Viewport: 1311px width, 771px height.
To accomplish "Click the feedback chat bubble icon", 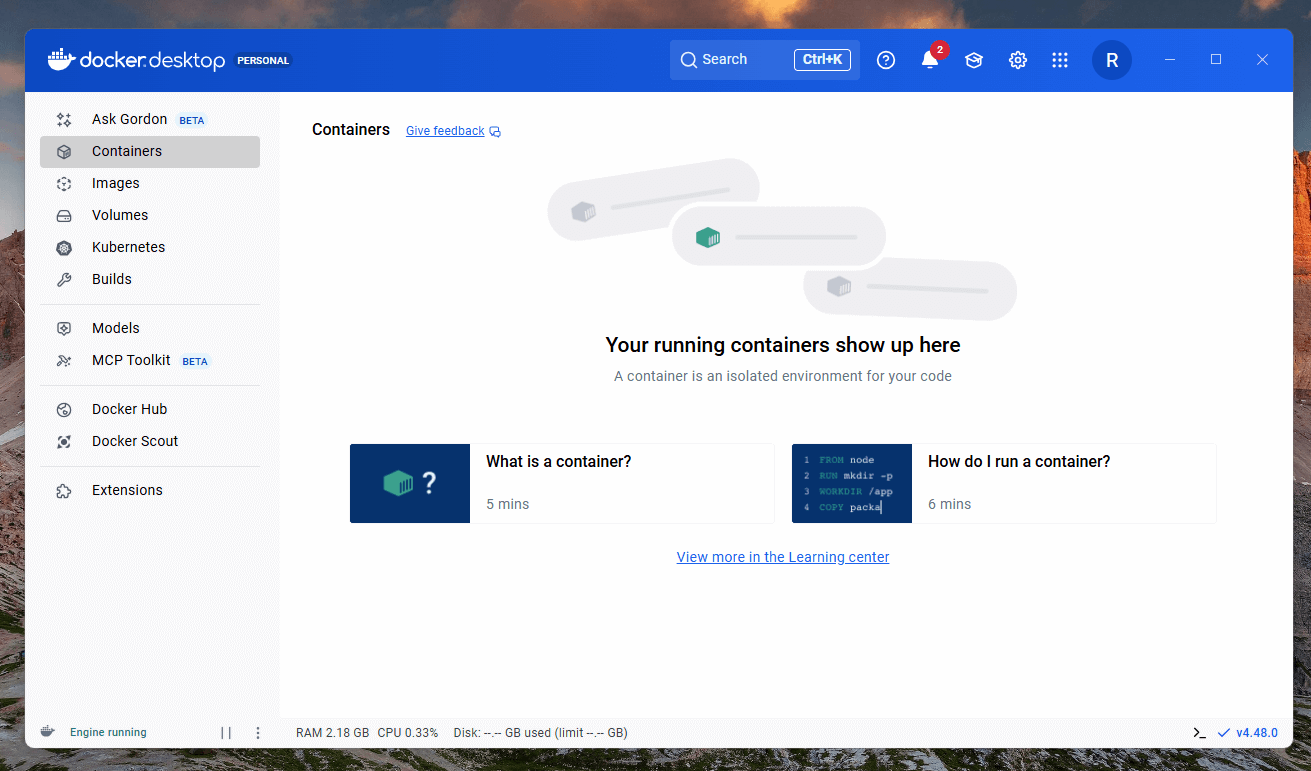I will [x=495, y=132].
